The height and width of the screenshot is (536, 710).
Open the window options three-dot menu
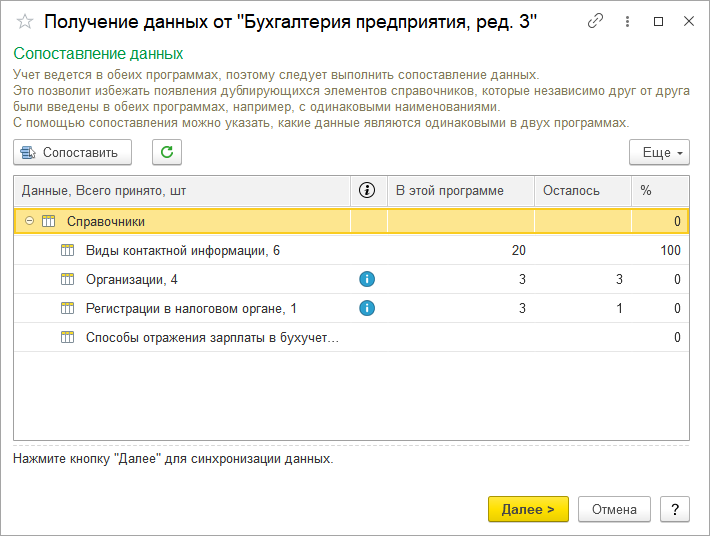pyautogui.click(x=627, y=21)
